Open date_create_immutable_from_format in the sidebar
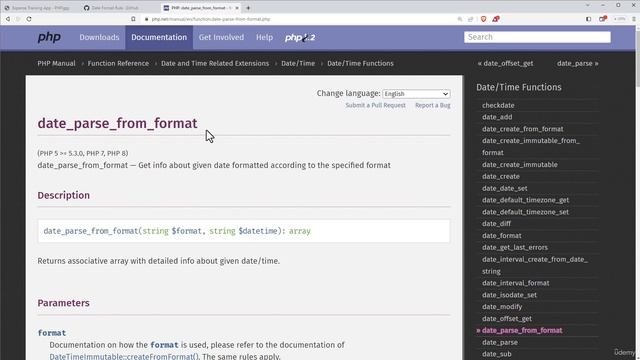 pos(531,147)
